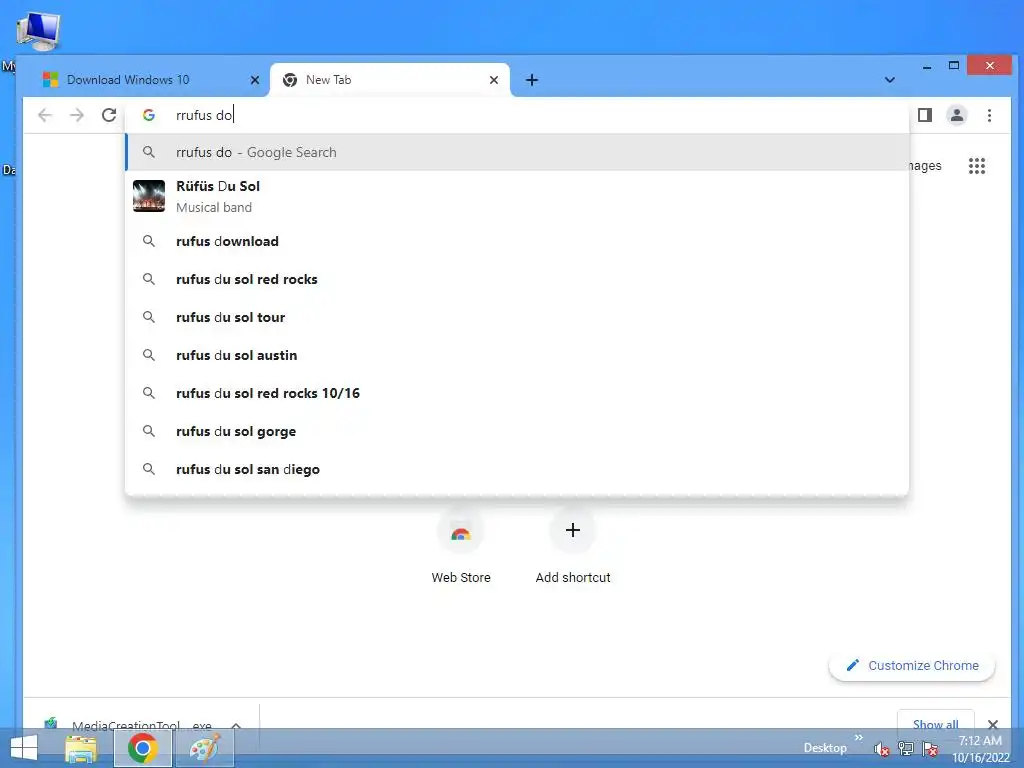Select the New Tab tab
This screenshot has height=768, width=1024.
click(x=390, y=80)
